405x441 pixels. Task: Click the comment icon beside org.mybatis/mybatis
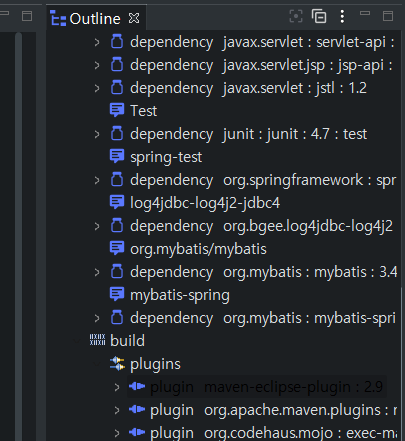coord(117,248)
